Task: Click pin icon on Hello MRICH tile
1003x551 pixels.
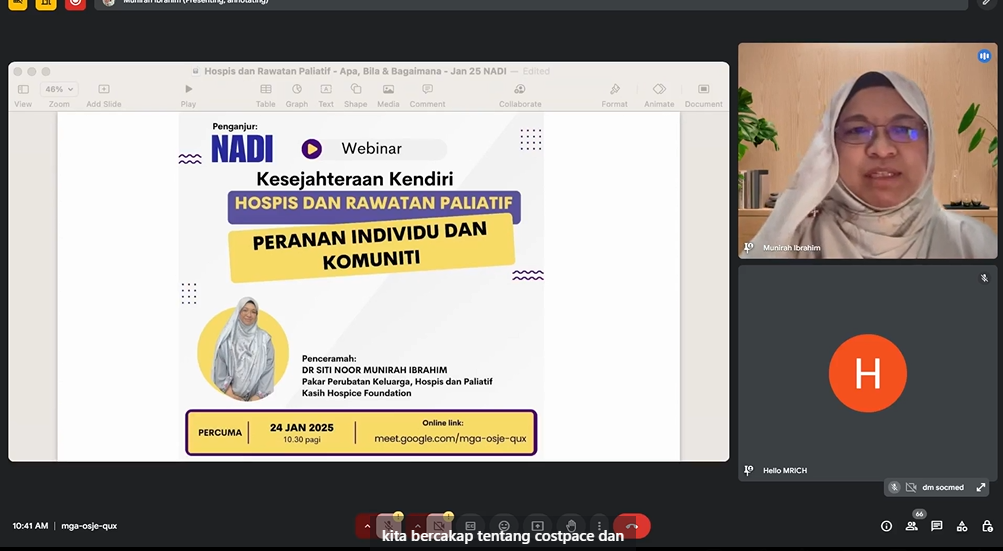Action: coord(748,470)
